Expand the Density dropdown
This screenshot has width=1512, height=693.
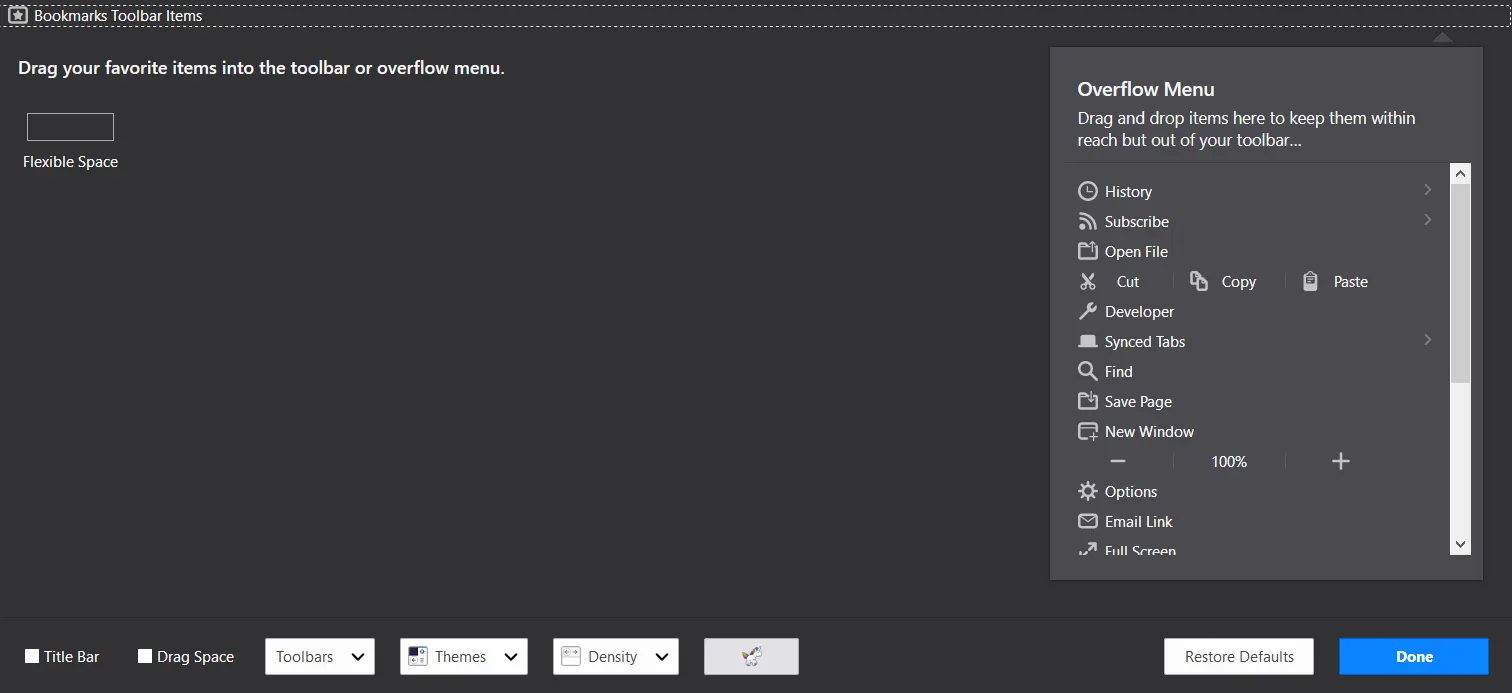point(615,657)
